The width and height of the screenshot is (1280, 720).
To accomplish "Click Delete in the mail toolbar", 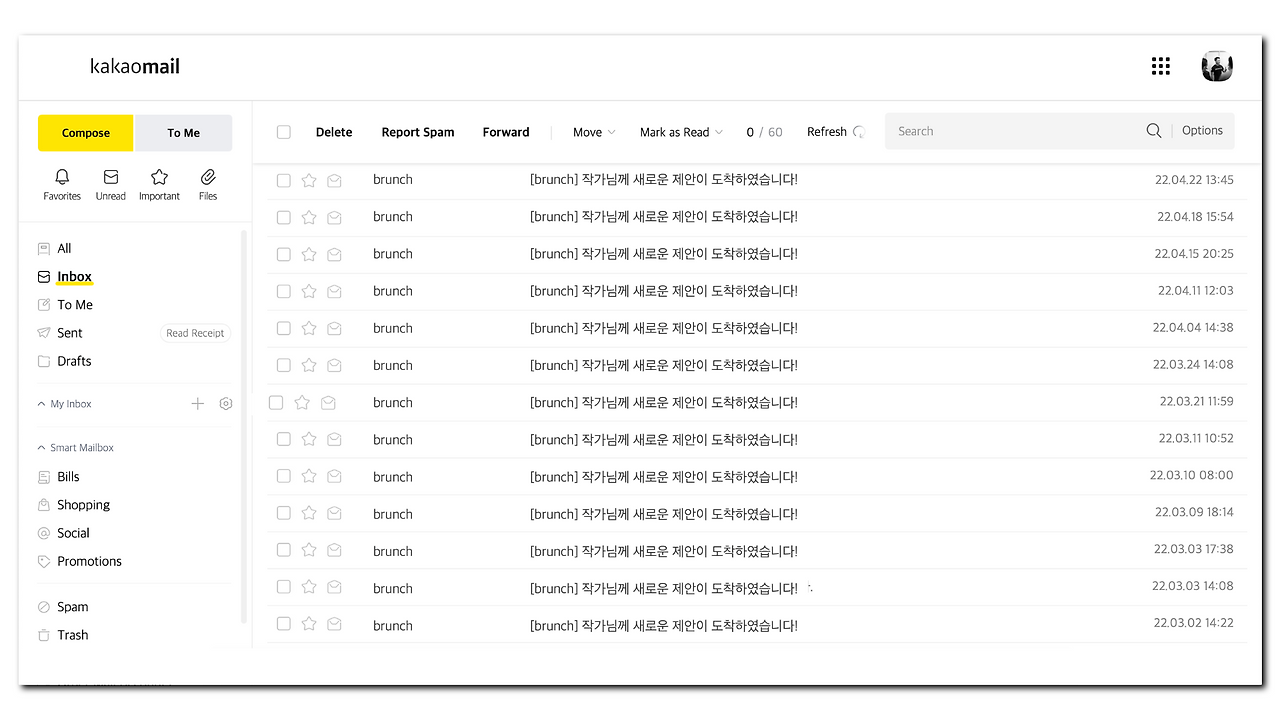I will point(334,132).
